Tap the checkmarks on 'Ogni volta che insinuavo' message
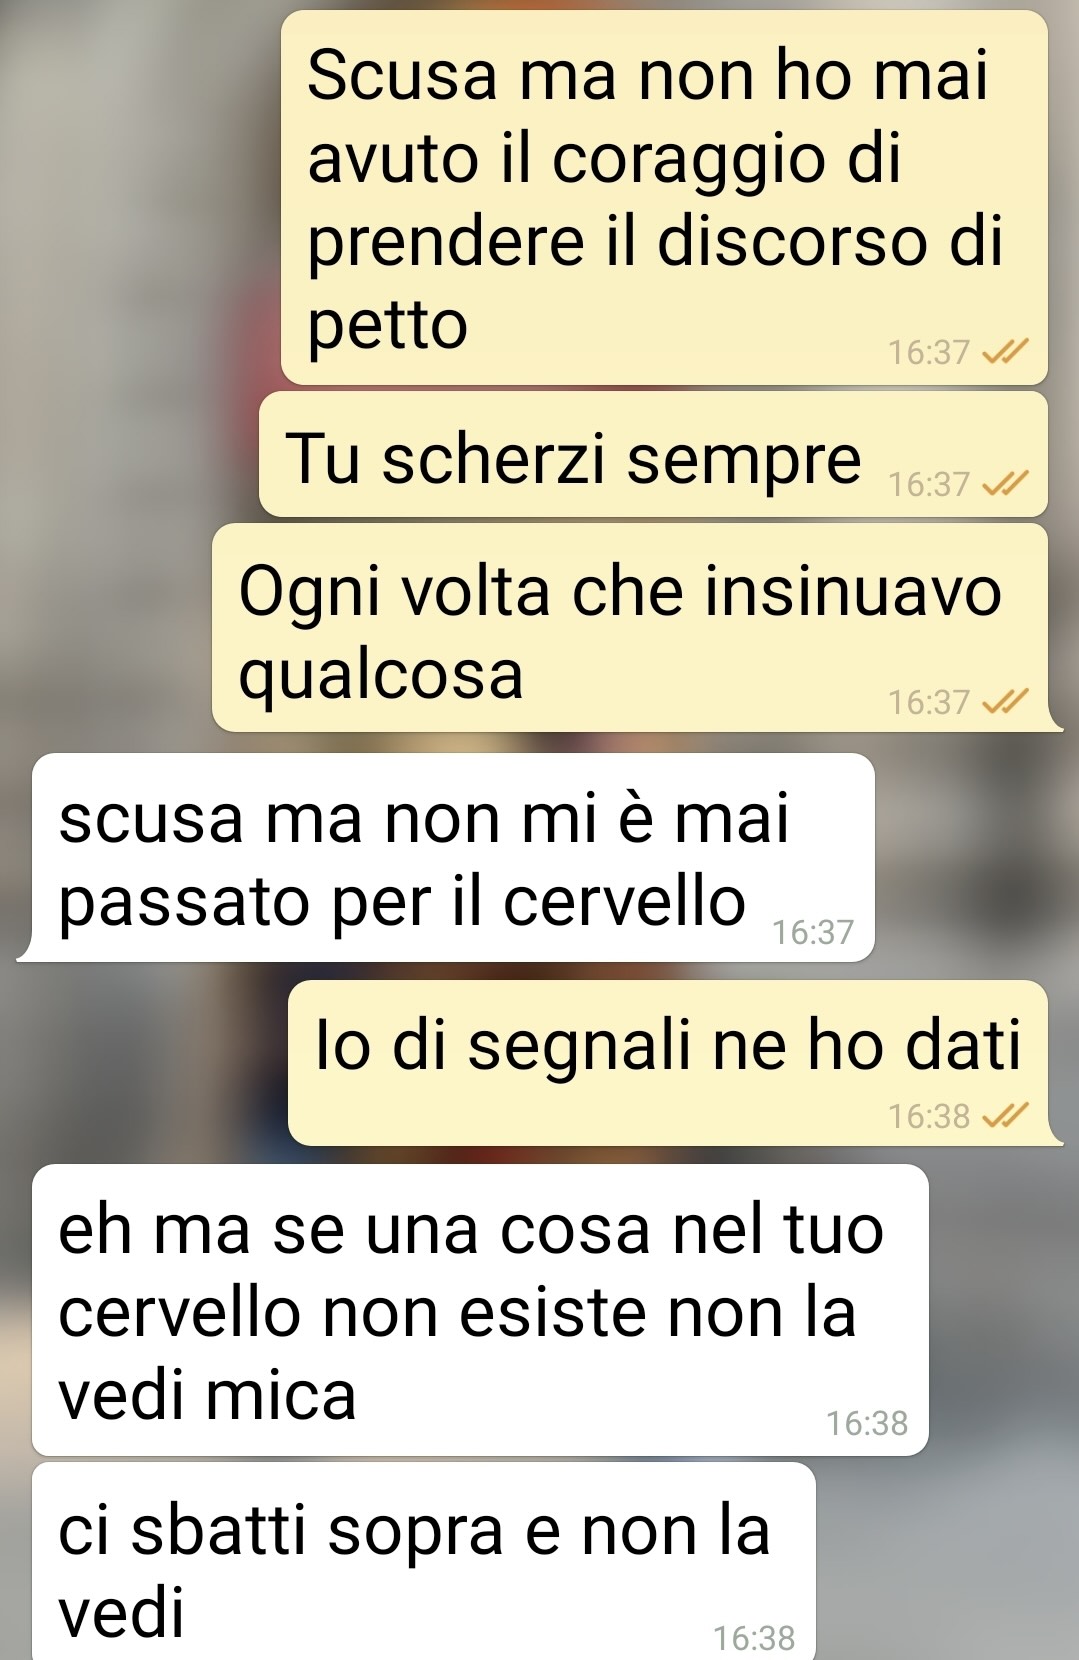1079x1660 pixels. [1005, 702]
